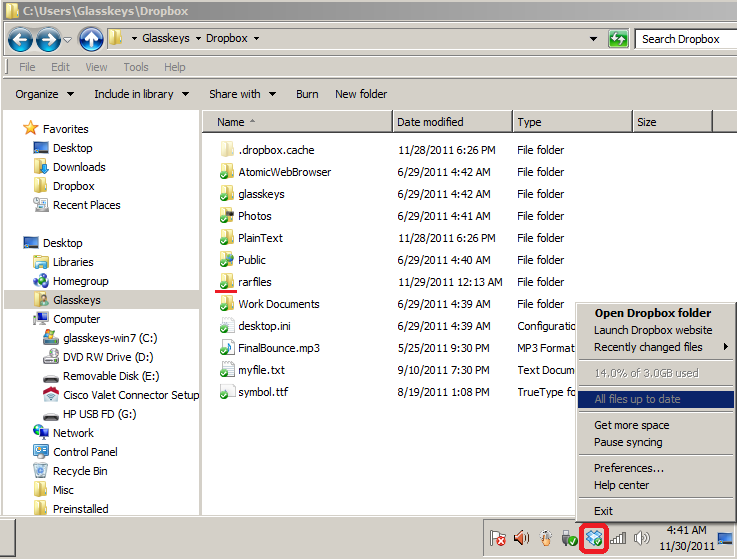Select the FinalBounce.mp3 file icon

[x=227, y=348]
